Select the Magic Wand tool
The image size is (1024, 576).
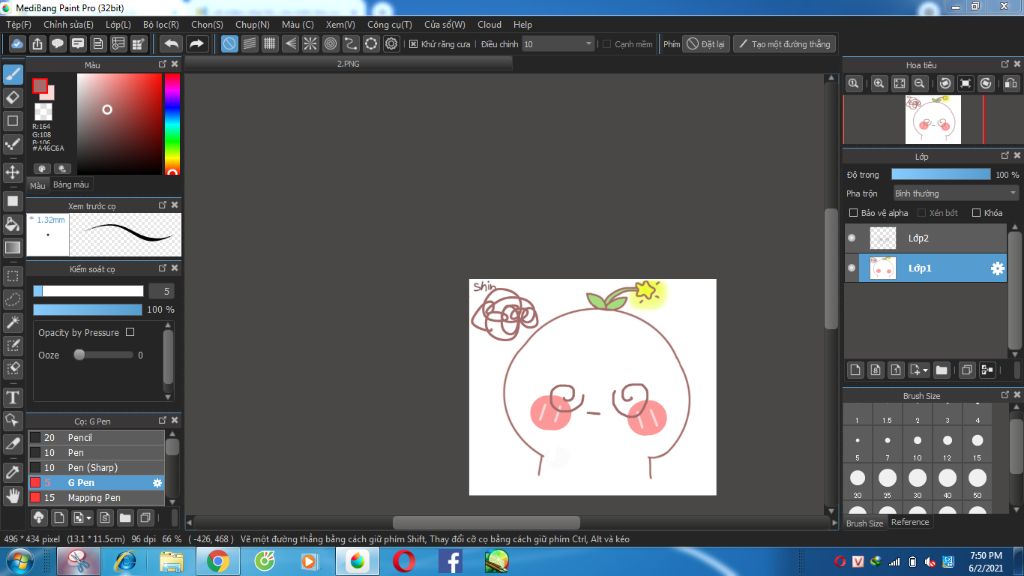13,322
